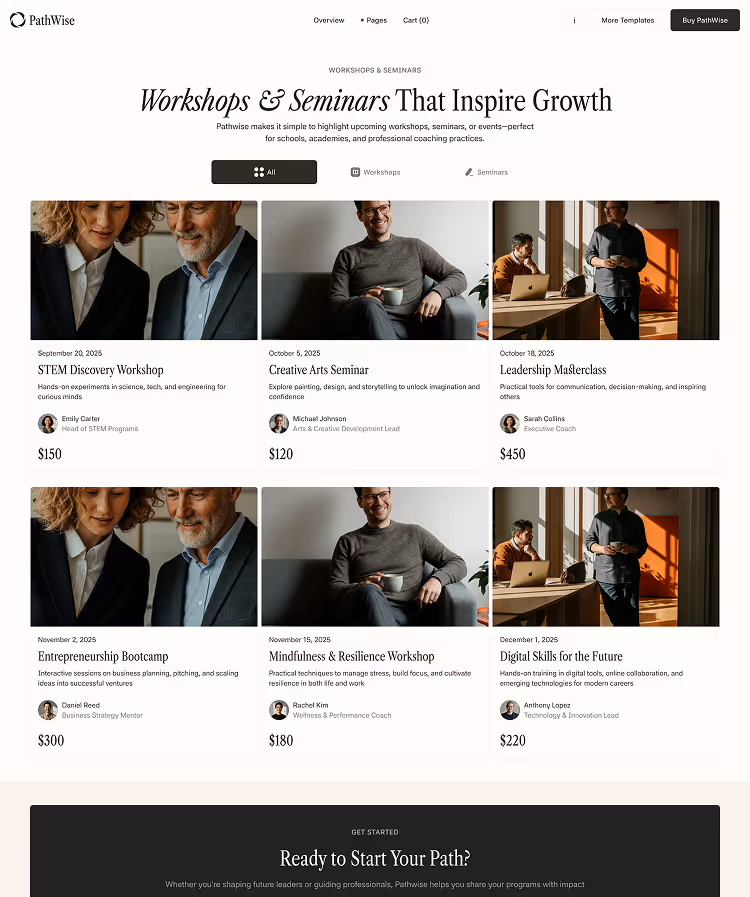
Task: Click Anthony Lopez's profile avatar
Action: pos(510,710)
